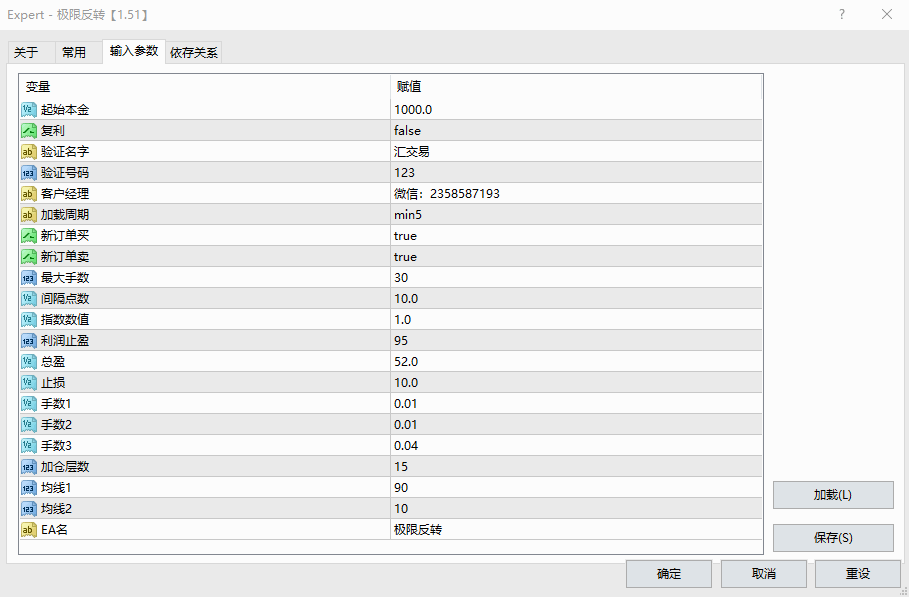Screen dimensions: 909x597
Task: Select the 新订单卖 value true
Action: (405, 257)
